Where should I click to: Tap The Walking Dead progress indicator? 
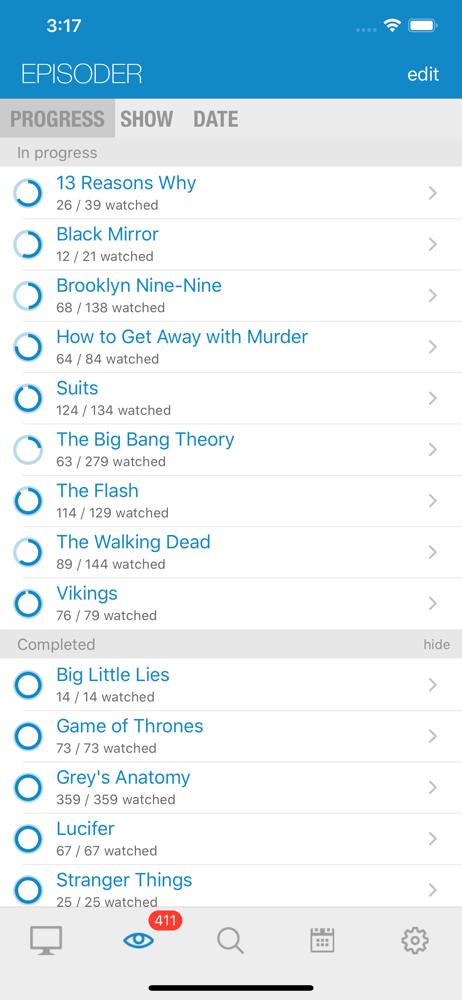[28, 552]
